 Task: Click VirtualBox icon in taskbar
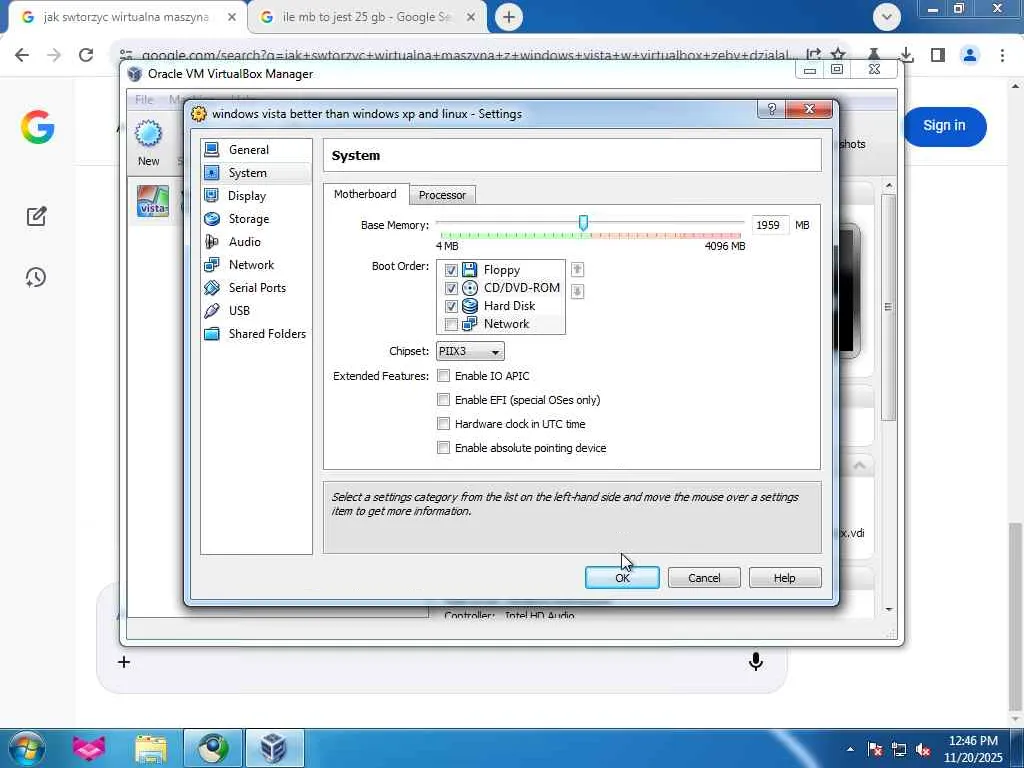[x=274, y=750]
